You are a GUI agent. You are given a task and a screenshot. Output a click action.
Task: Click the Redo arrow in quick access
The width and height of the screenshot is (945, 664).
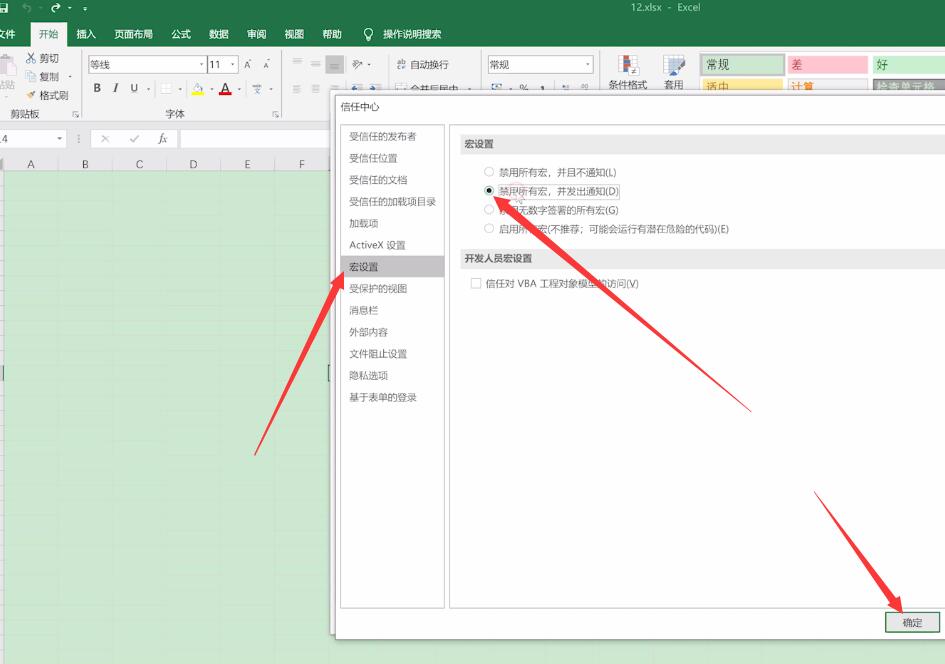coord(55,8)
